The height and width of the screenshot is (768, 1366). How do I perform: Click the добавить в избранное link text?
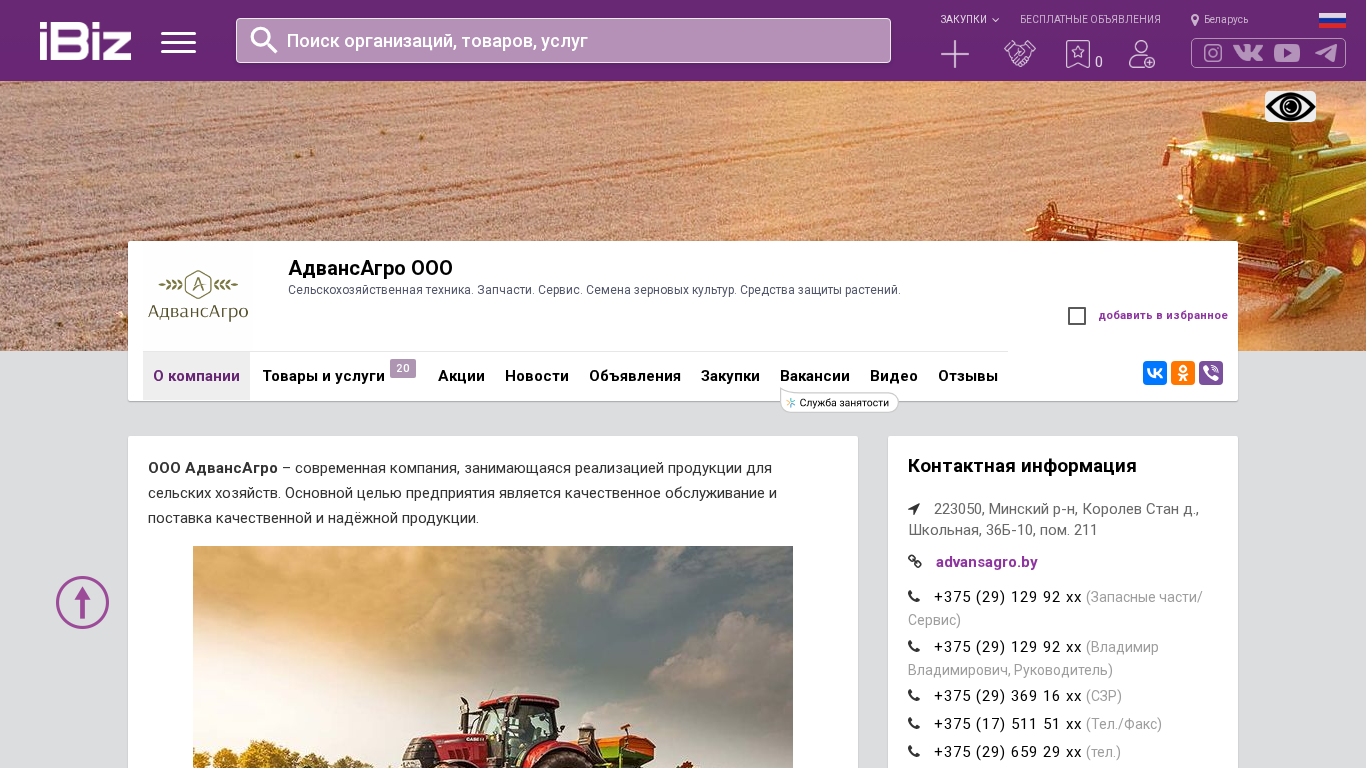tap(1163, 316)
